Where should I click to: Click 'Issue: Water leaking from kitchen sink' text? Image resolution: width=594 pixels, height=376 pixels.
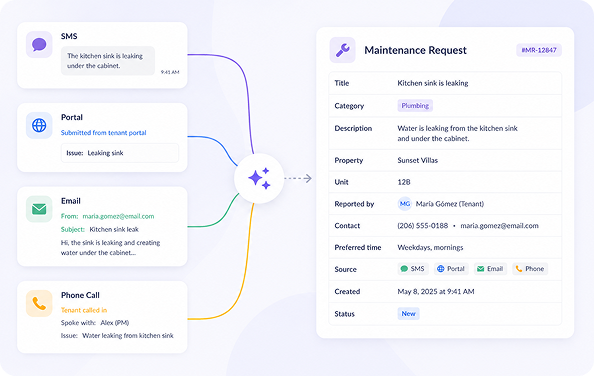pyautogui.click(x=117, y=335)
